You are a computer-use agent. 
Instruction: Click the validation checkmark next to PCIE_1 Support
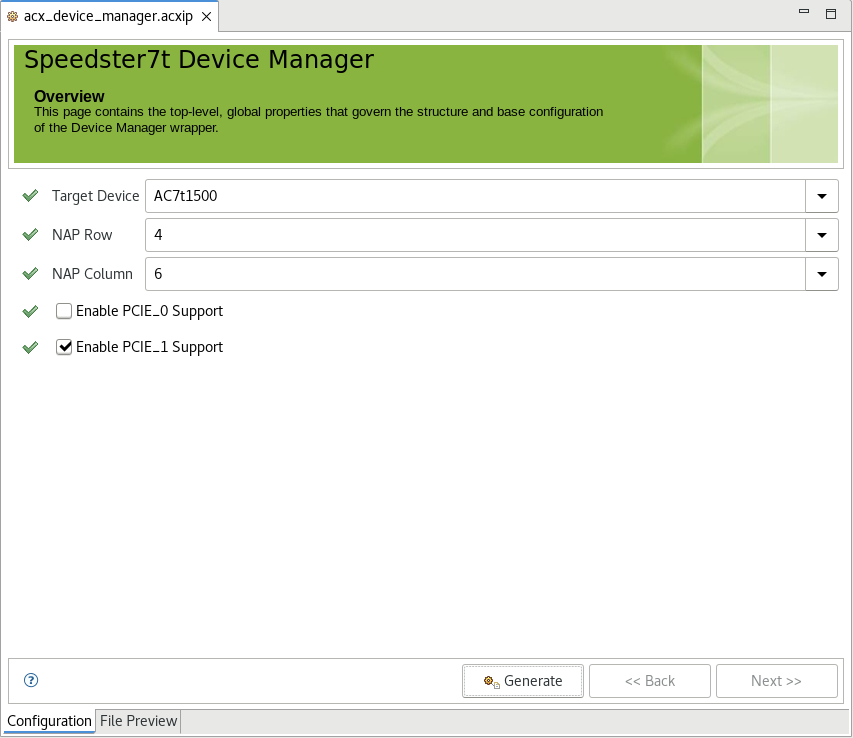click(x=30, y=347)
